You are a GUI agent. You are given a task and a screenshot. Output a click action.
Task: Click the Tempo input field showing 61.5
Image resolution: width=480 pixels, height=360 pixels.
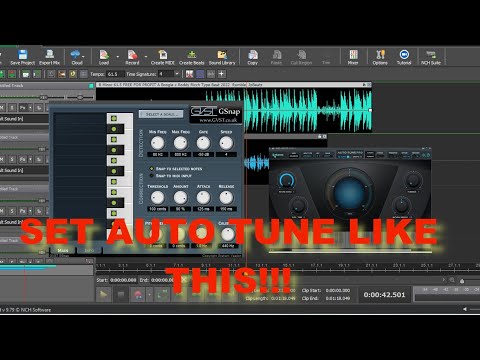click(x=115, y=74)
